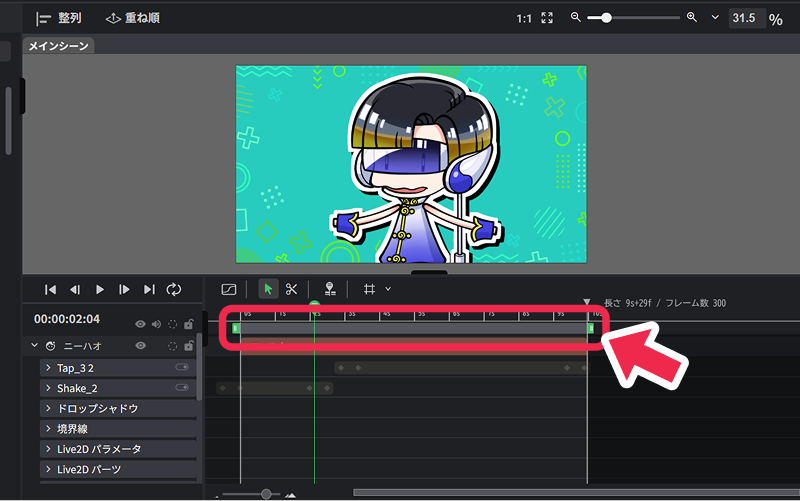Open the graph editor icon in timeline toolbar

click(228, 289)
